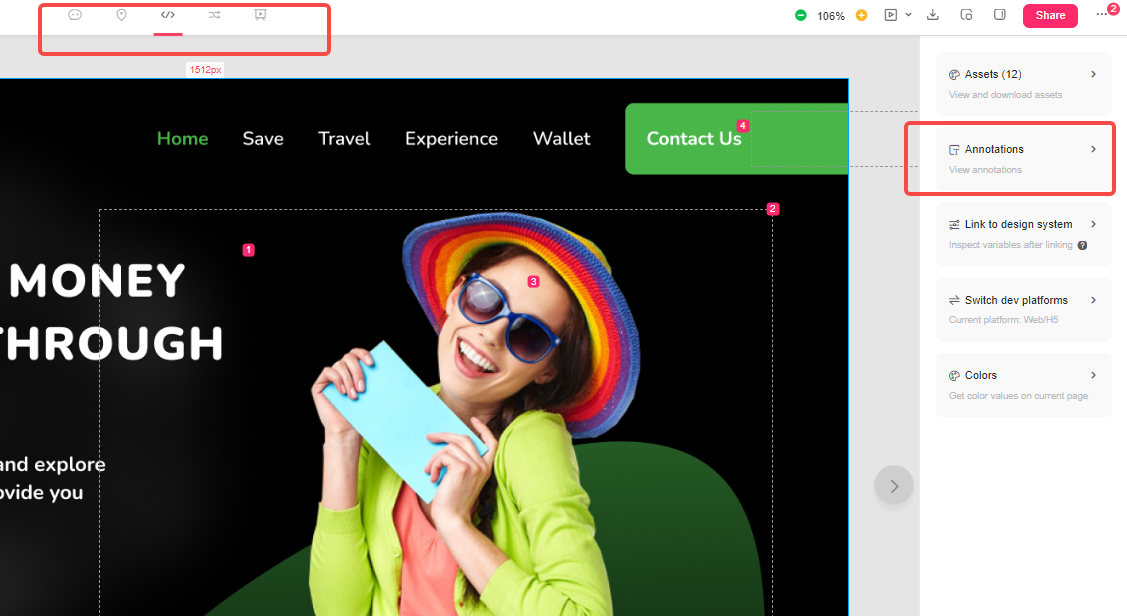
Task: Click the pink Share button
Action: point(1050,15)
